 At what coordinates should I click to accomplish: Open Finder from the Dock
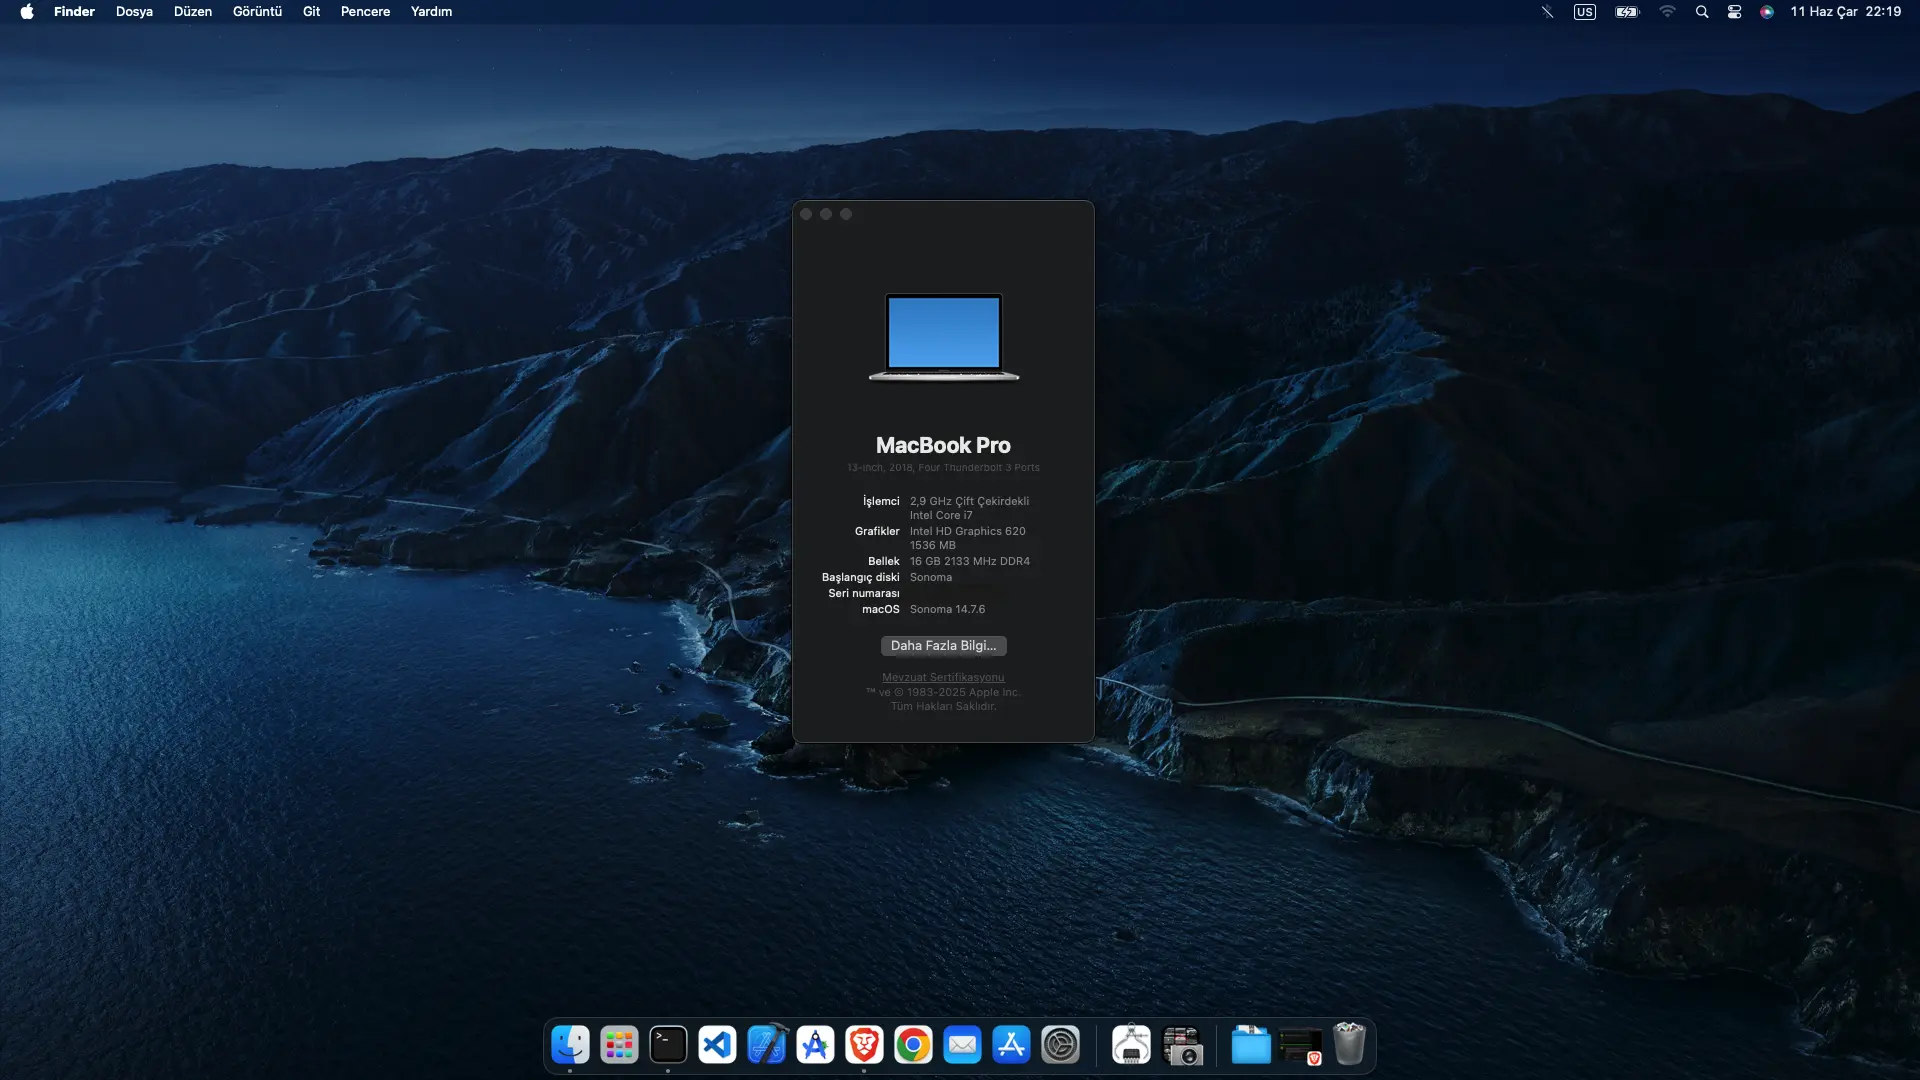(x=570, y=1045)
